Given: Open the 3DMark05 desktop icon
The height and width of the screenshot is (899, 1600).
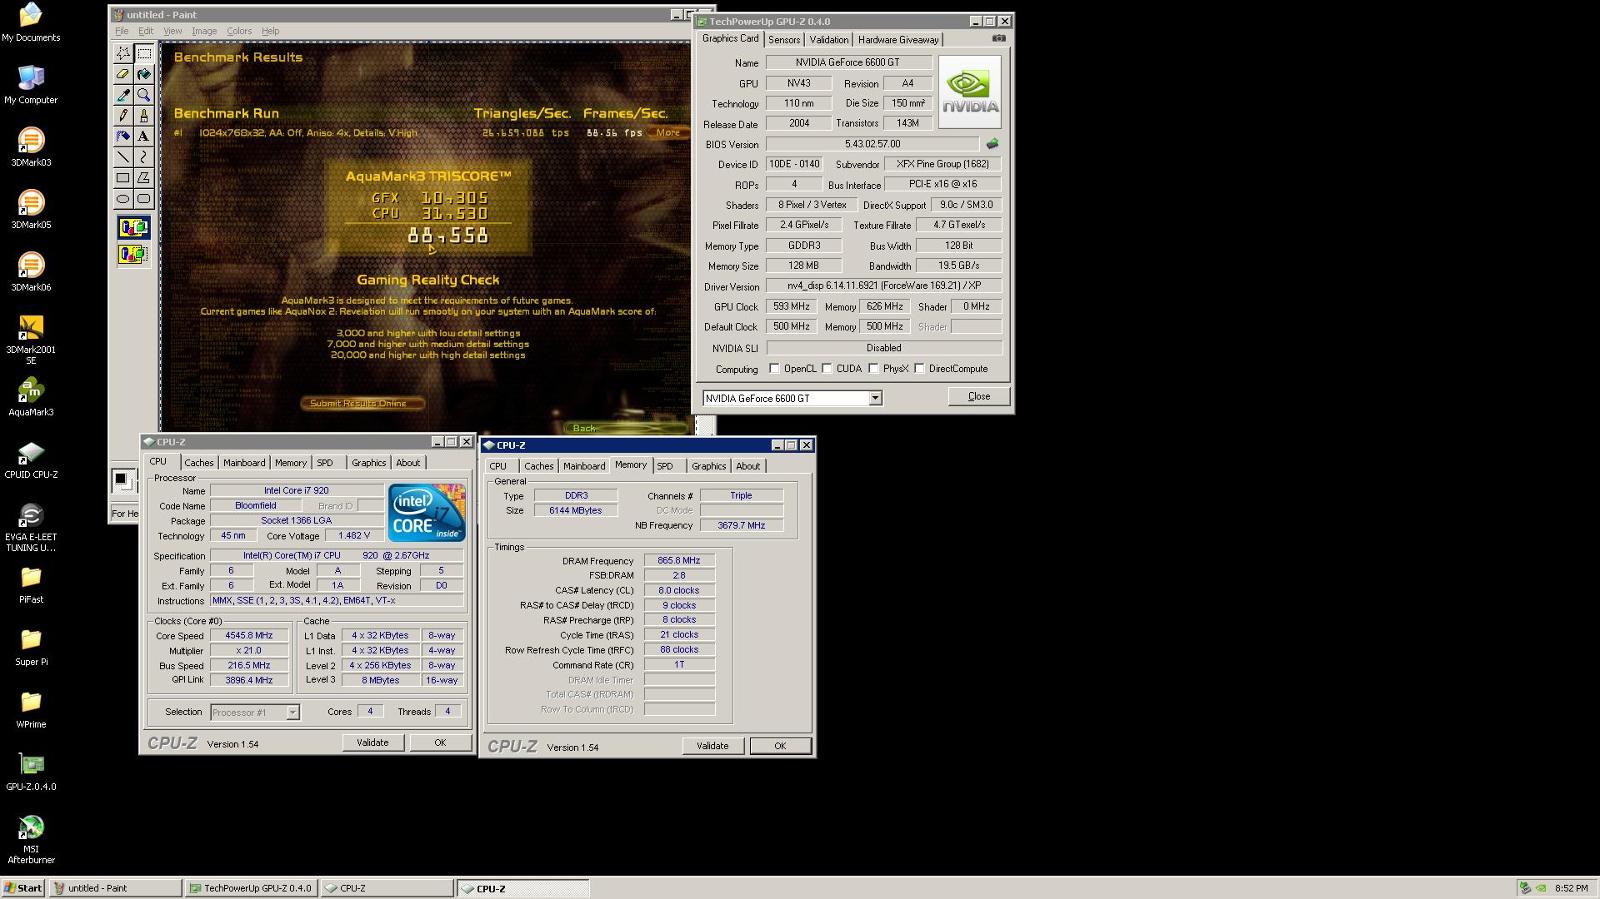Looking at the screenshot, I should coord(31,209).
